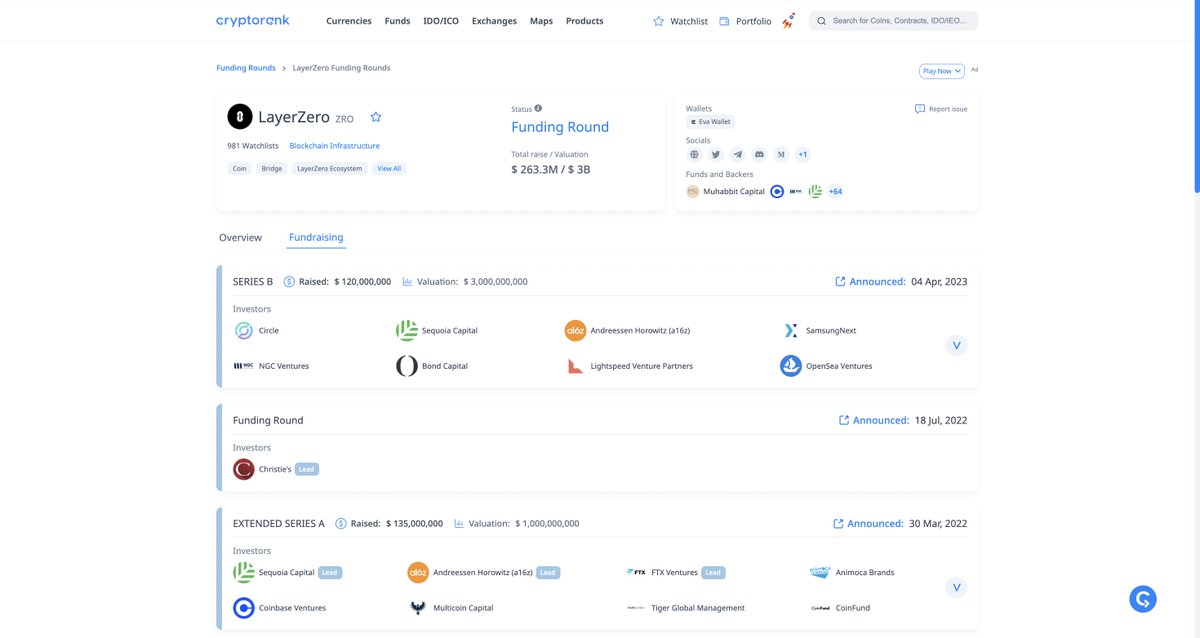
Task: Click the Status info icon
Action: tap(538, 108)
